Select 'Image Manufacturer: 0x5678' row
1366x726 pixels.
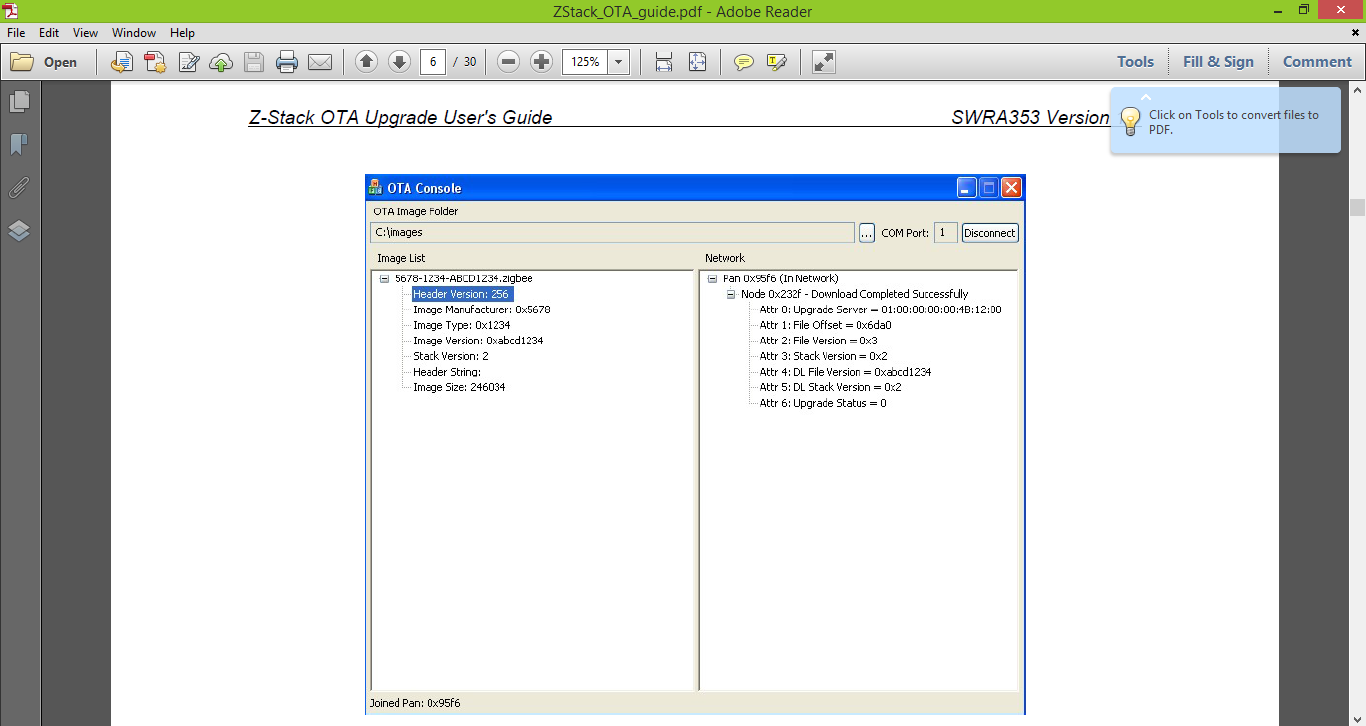click(482, 310)
